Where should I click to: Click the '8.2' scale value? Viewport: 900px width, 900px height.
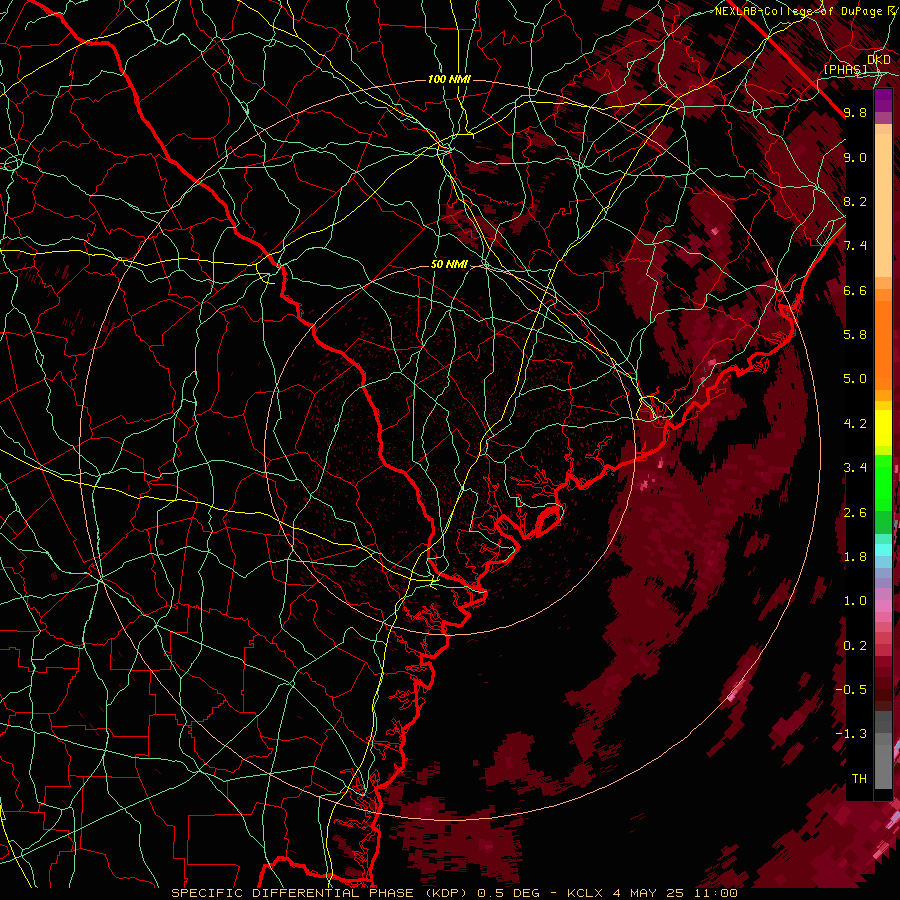point(855,201)
